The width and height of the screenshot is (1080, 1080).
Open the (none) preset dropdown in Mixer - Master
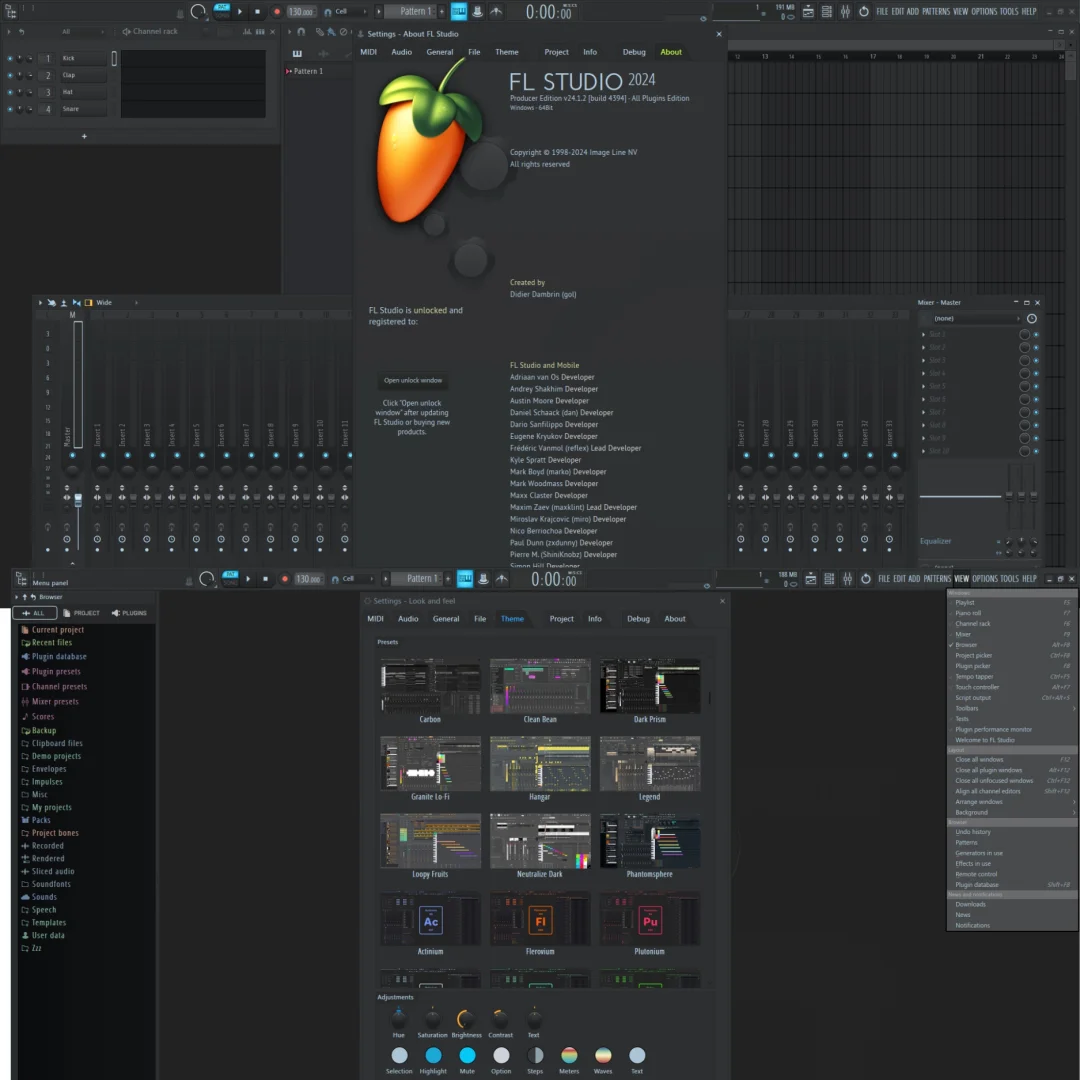[x=972, y=318]
